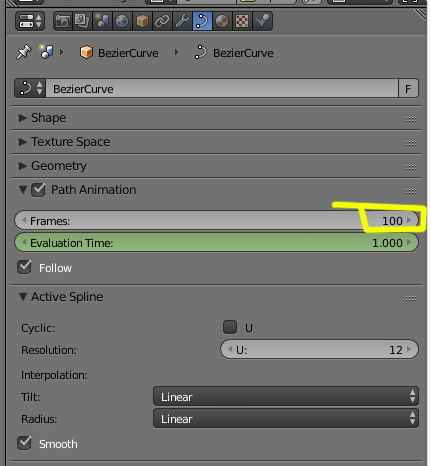Click the F fake user button
The height and width of the screenshot is (466, 431).
[x=408, y=89]
